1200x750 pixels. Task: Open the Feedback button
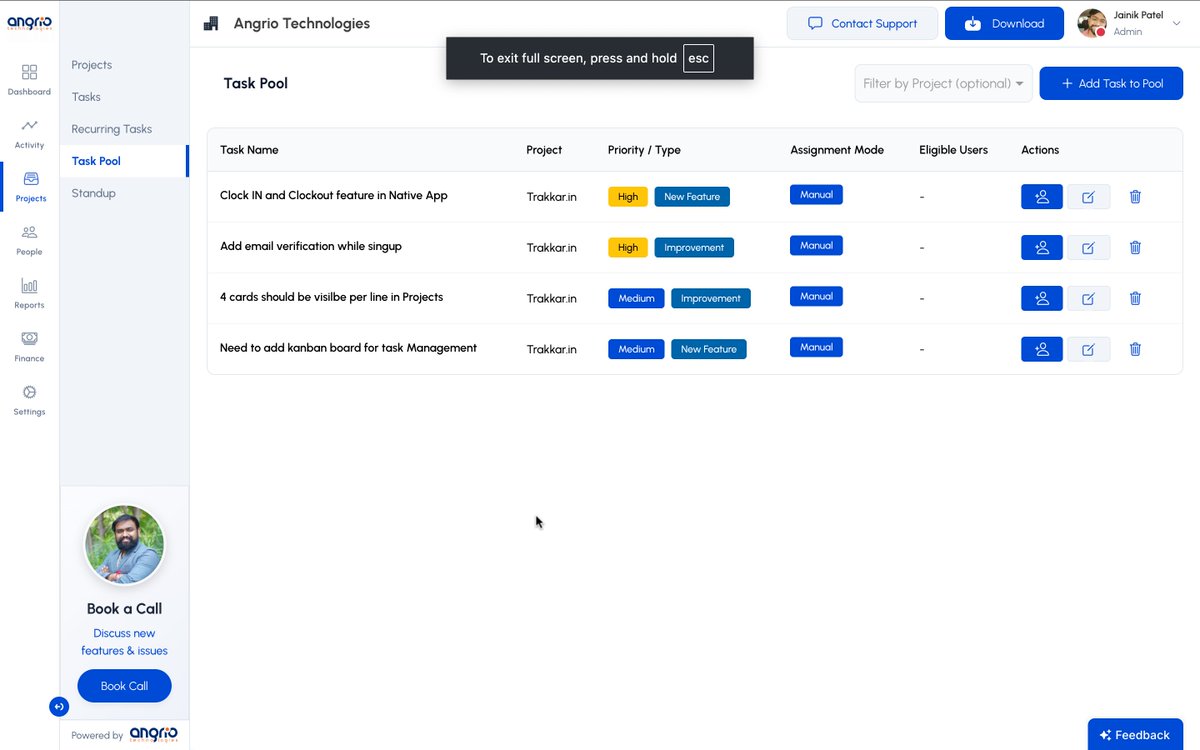pyautogui.click(x=1135, y=735)
